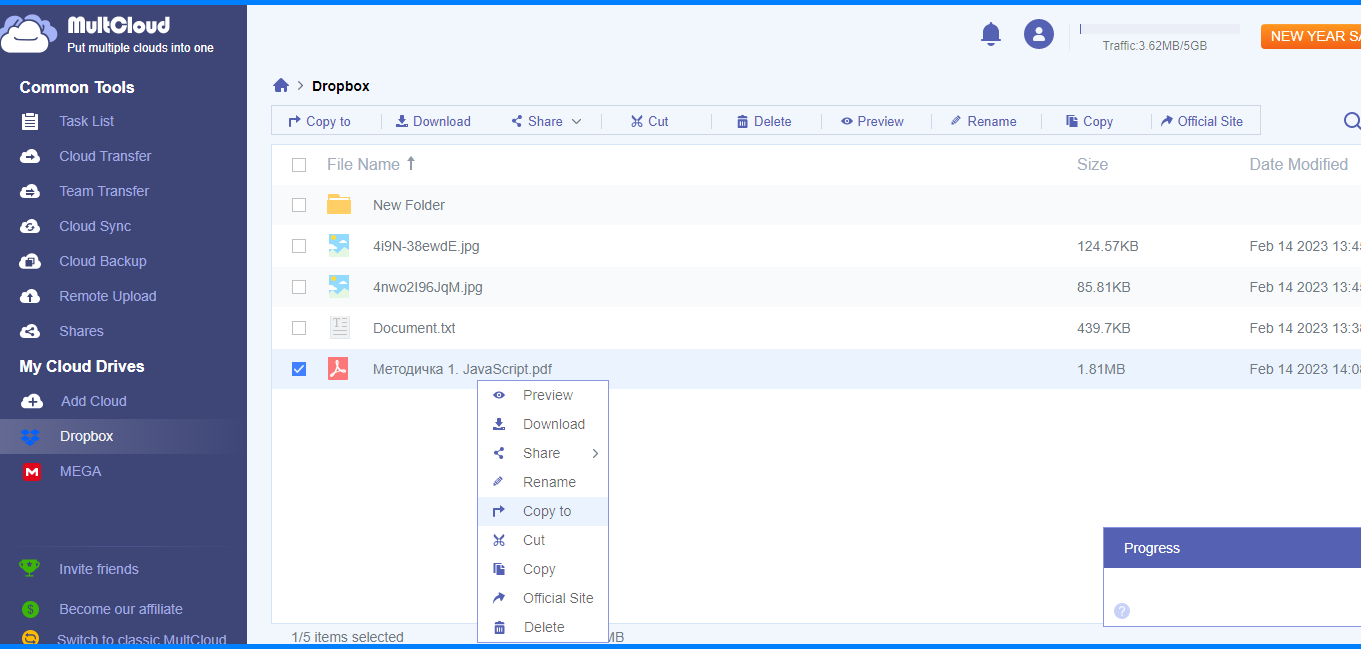Click the text file icon for Document.txt
Viewport: 1361px width, 649px height.
click(x=339, y=328)
